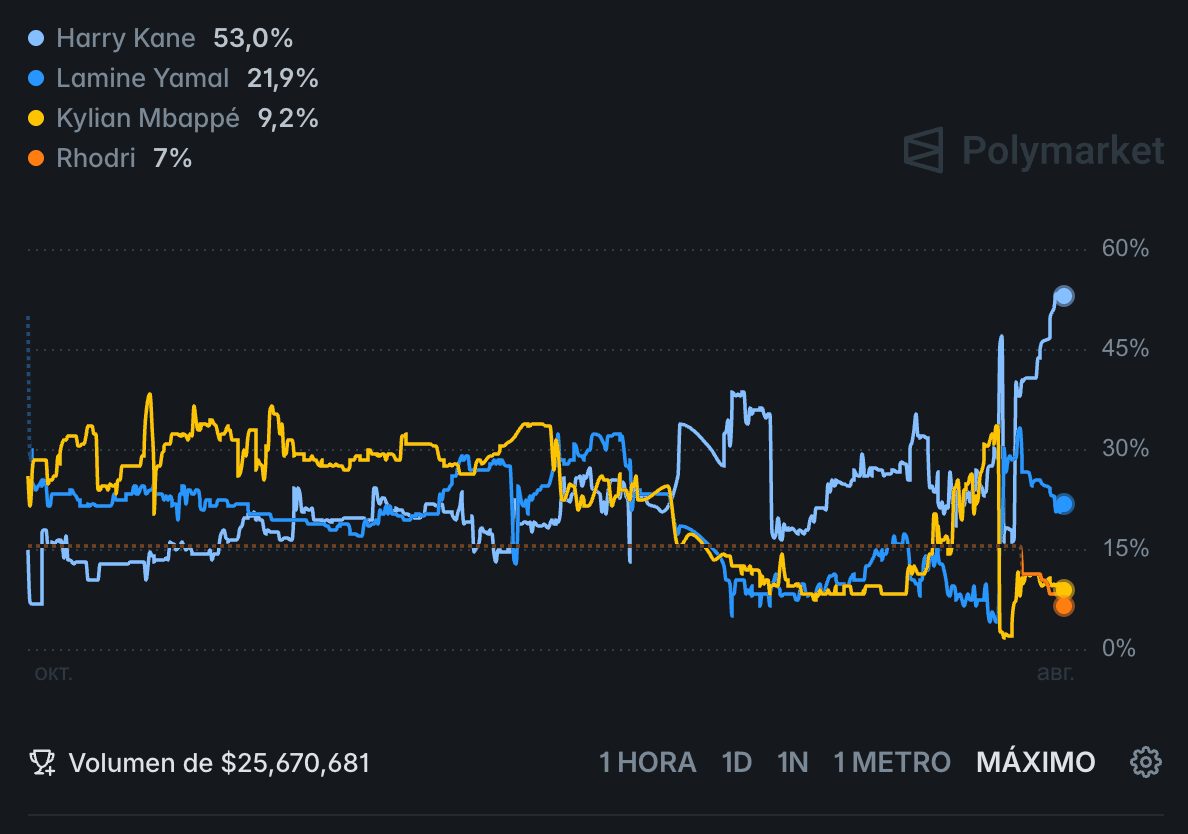The height and width of the screenshot is (834, 1188).
Task: Click Kylian Mbappé's yellow endpoint marker
Action: [1064, 589]
